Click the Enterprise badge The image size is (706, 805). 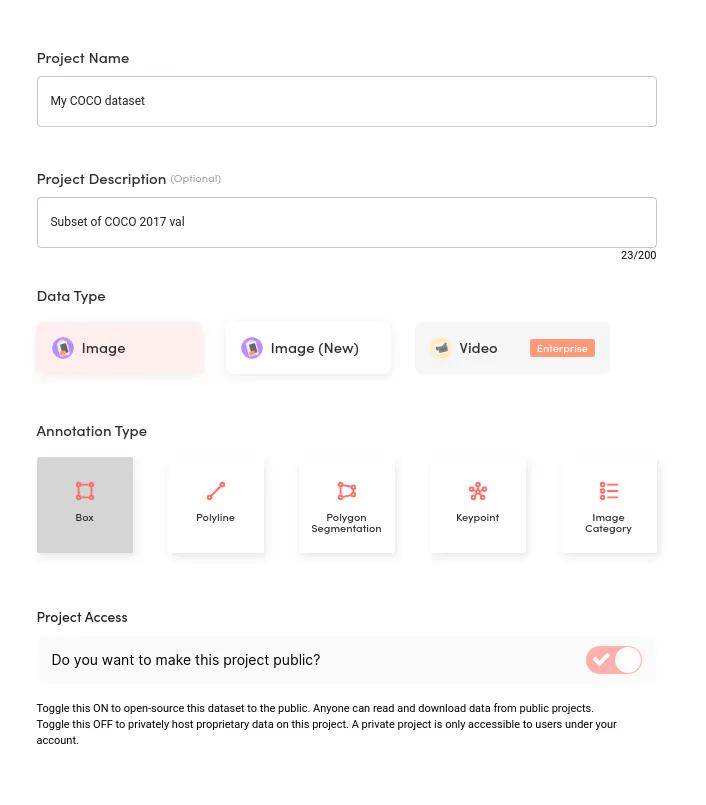(562, 348)
